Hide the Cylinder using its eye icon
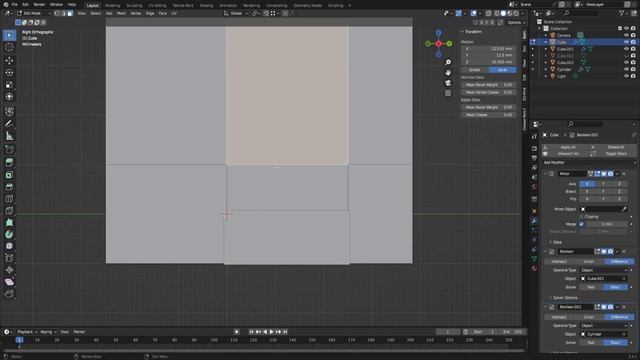This screenshot has width=640, height=360. pos(626,69)
